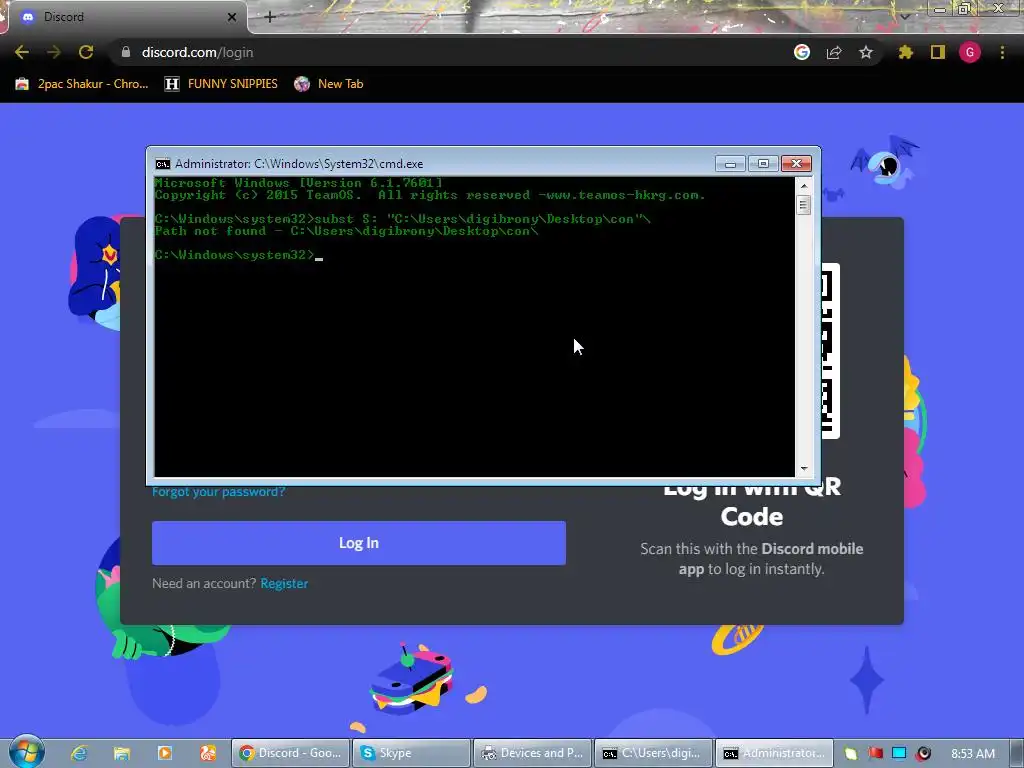Click the Chrome forward arrow

click(54, 52)
